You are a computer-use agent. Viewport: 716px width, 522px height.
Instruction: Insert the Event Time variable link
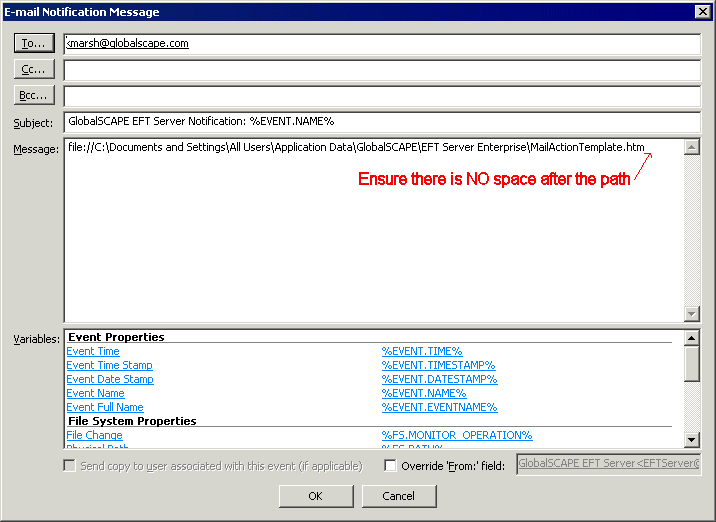click(93, 352)
